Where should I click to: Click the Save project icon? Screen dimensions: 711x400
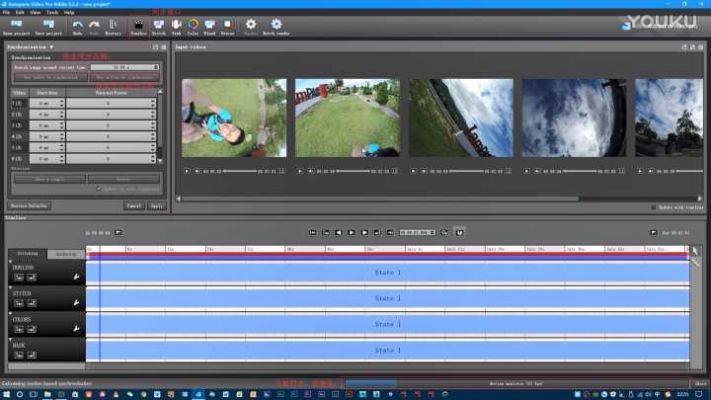pyautogui.click(x=48, y=25)
